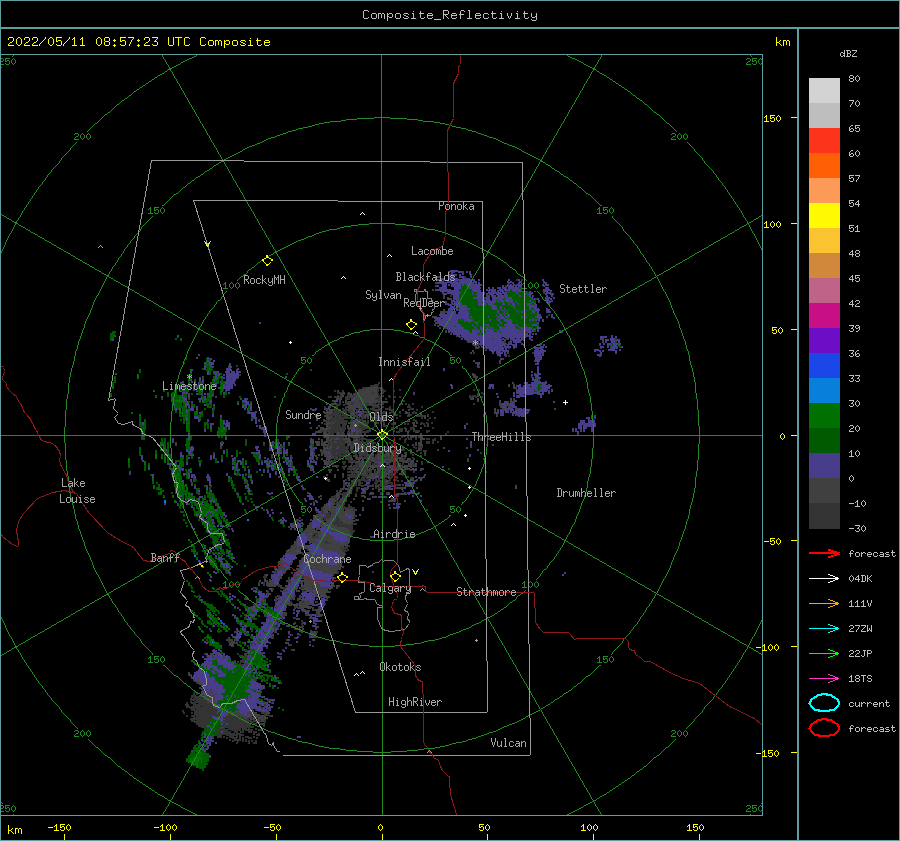Click the 04DK legend label
This screenshot has width=900, height=841.
click(860, 578)
